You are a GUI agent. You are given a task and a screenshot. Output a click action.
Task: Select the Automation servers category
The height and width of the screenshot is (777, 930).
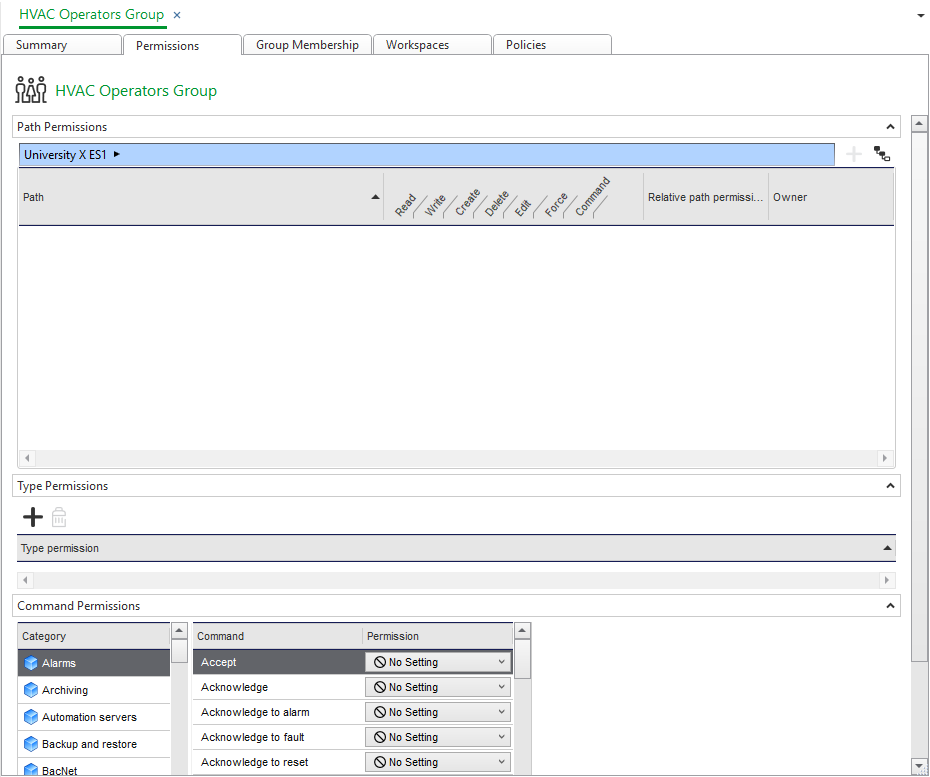(94, 717)
